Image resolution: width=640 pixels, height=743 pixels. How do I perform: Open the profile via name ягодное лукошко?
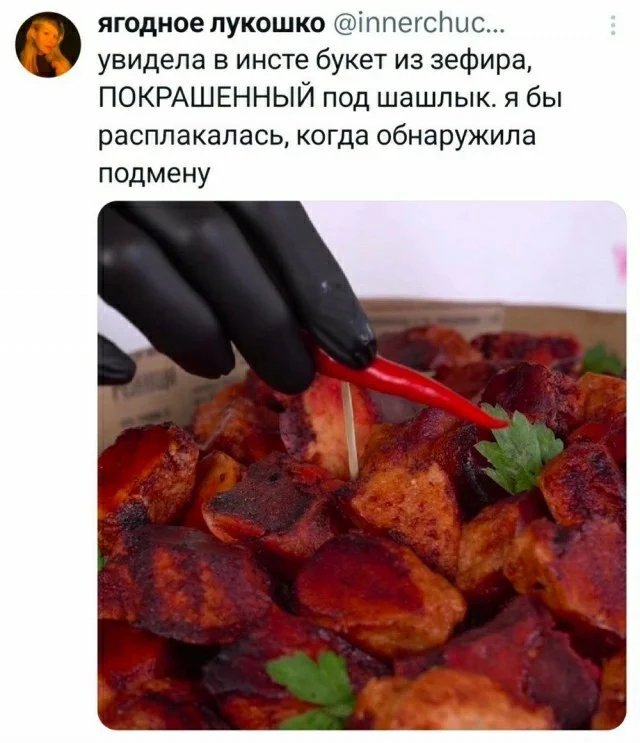pos(211,24)
